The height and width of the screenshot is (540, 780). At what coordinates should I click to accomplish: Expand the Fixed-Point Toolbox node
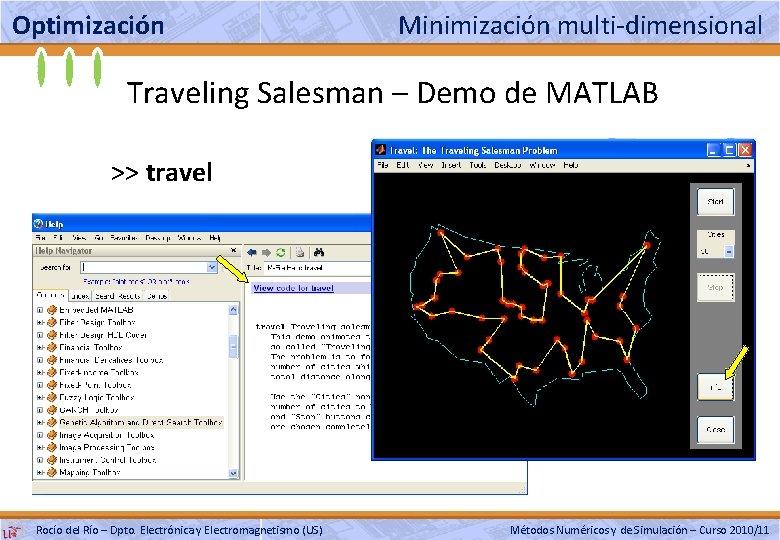40,384
